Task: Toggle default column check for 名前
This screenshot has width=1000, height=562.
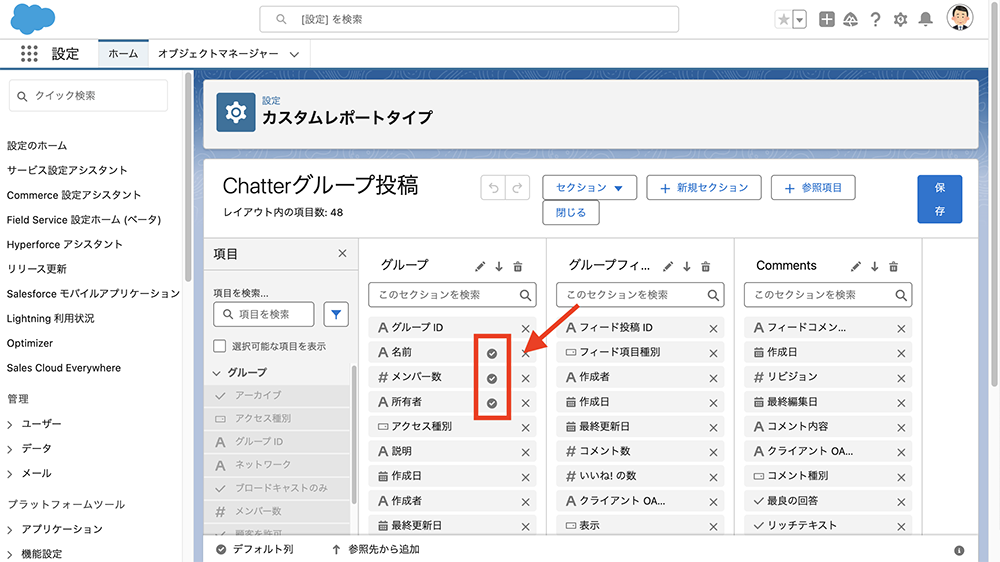Action: coord(491,353)
